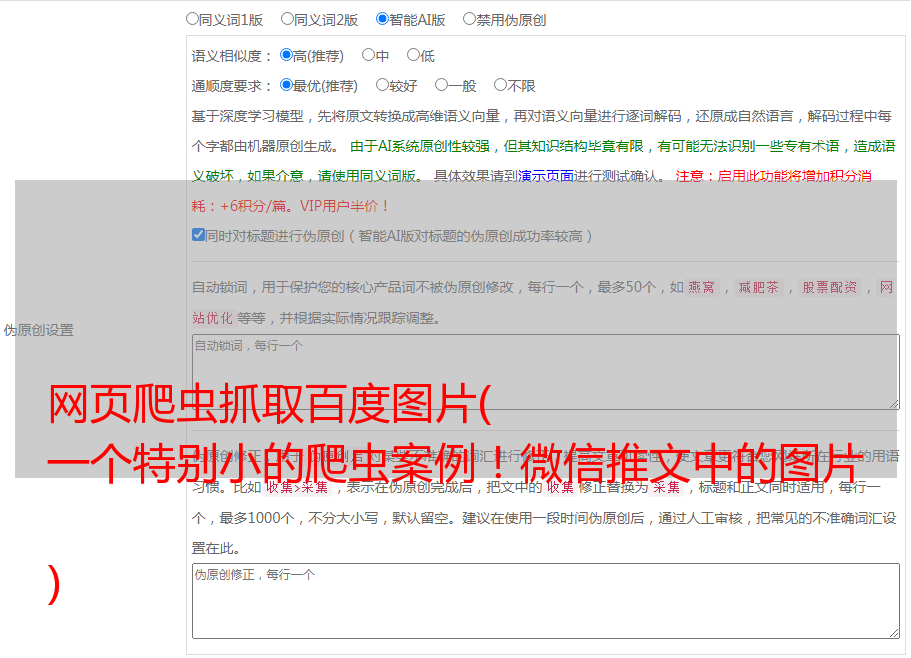Screen dimensions: 911x658
Task: Click the 伪原创修正 text area resize handle
Action: [894, 633]
